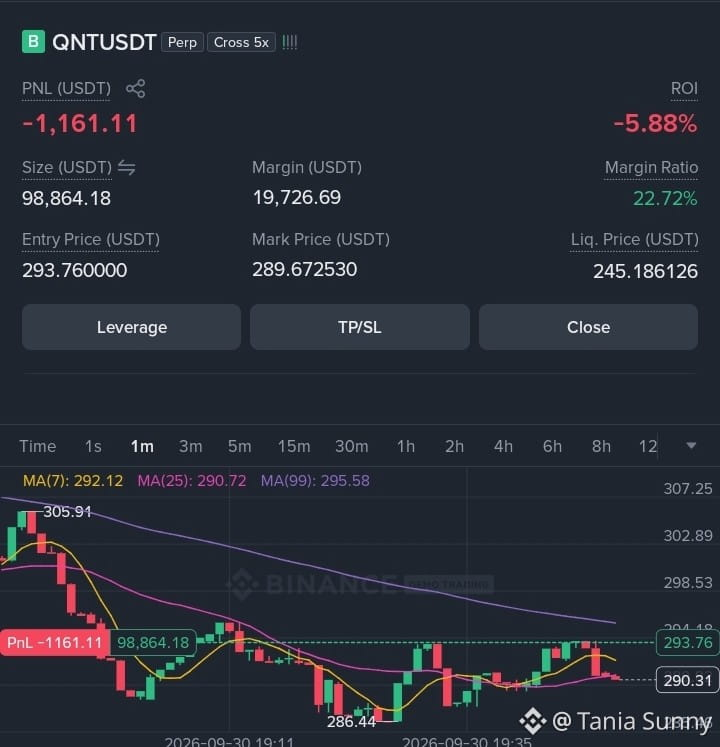Tap the PnL -1161.11 position marker
This screenshot has height=747, width=720.
[x=55, y=643]
